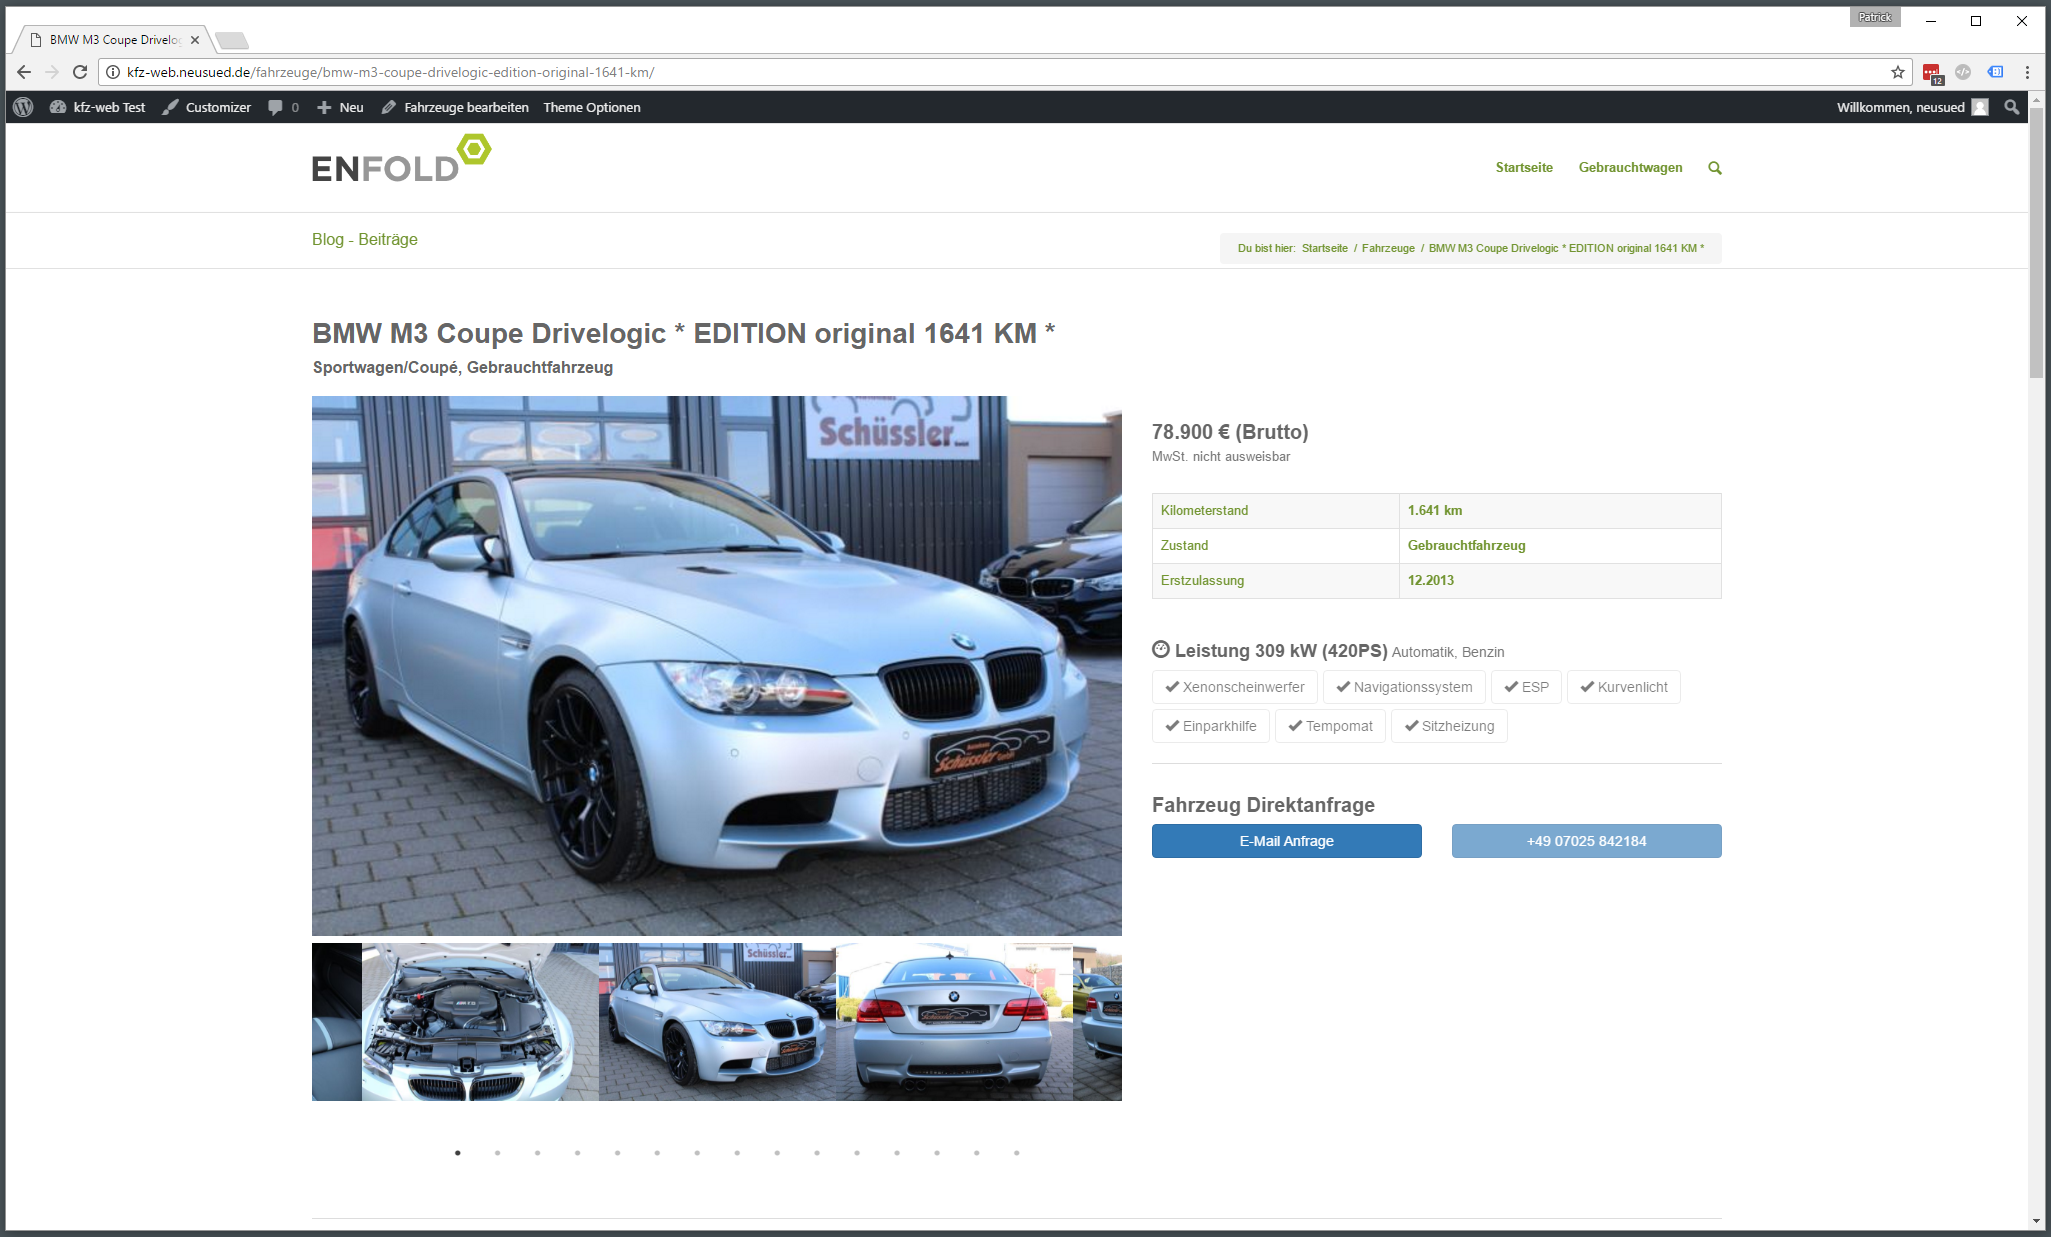Screen dimensions: 2051x1237
Task: Open the WordPress logo menu
Action: click(x=23, y=107)
